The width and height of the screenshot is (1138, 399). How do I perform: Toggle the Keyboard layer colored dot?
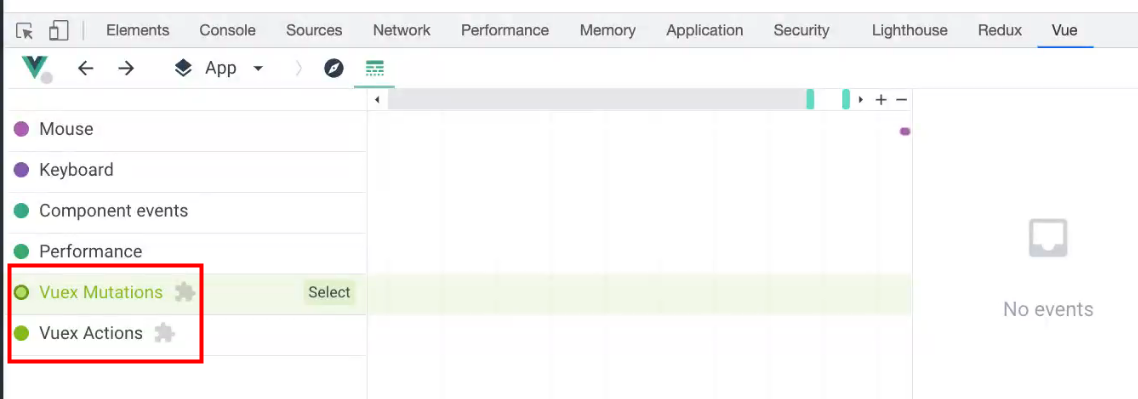coord(21,170)
